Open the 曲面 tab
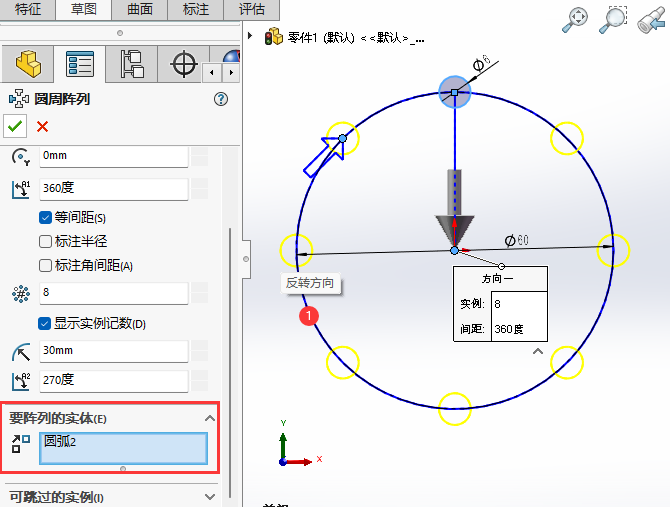This screenshot has height=507, width=670. tap(140, 9)
